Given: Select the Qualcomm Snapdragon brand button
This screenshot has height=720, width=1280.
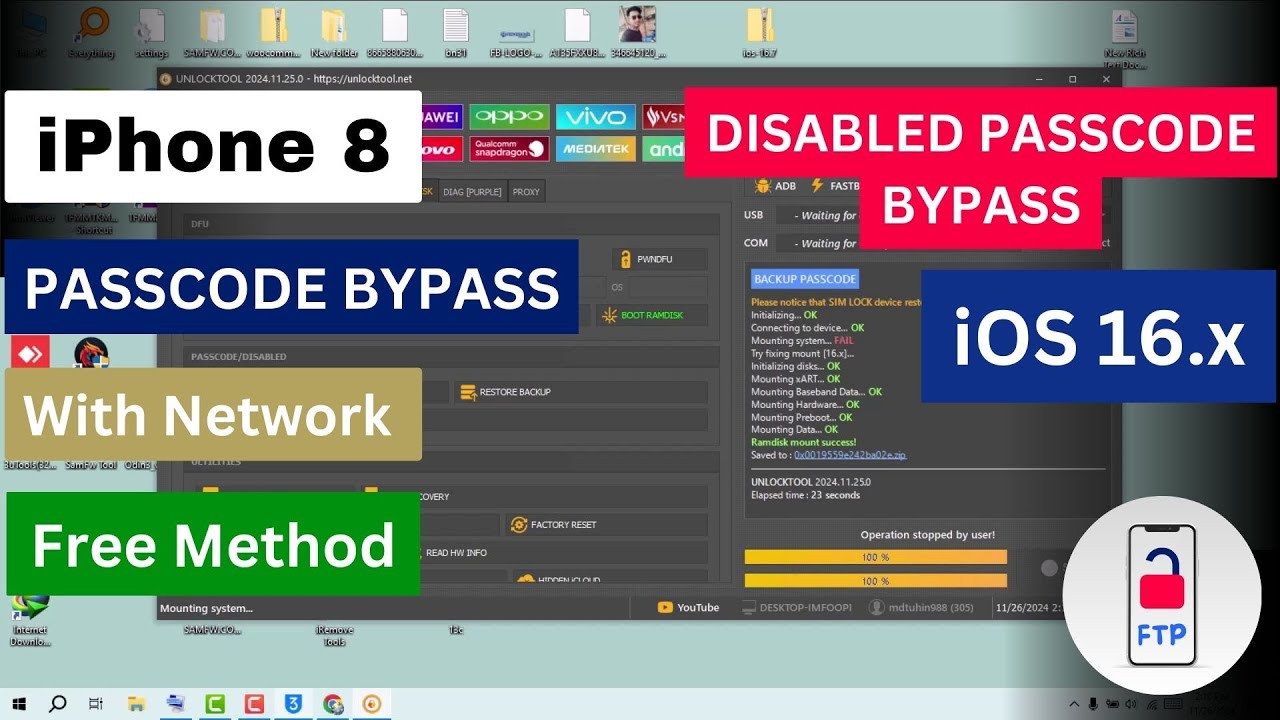Looking at the screenshot, I should coord(509,150).
